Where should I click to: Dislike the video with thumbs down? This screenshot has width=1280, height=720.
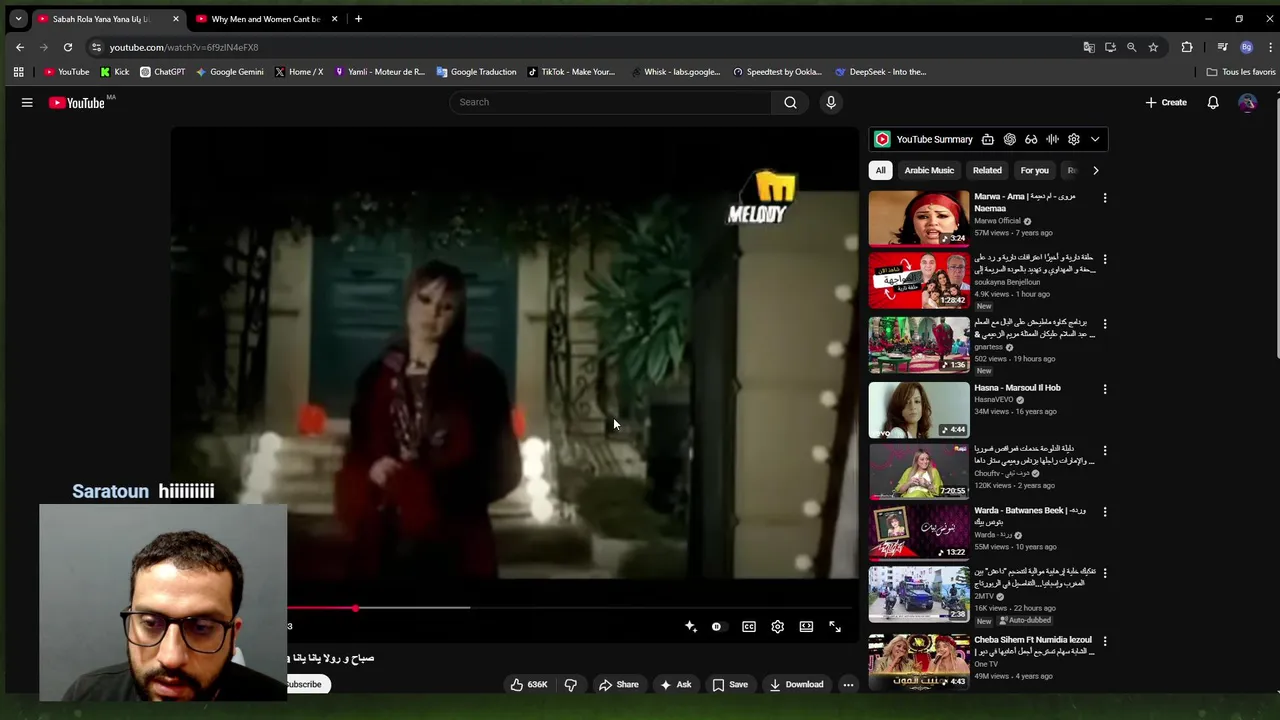click(x=570, y=684)
